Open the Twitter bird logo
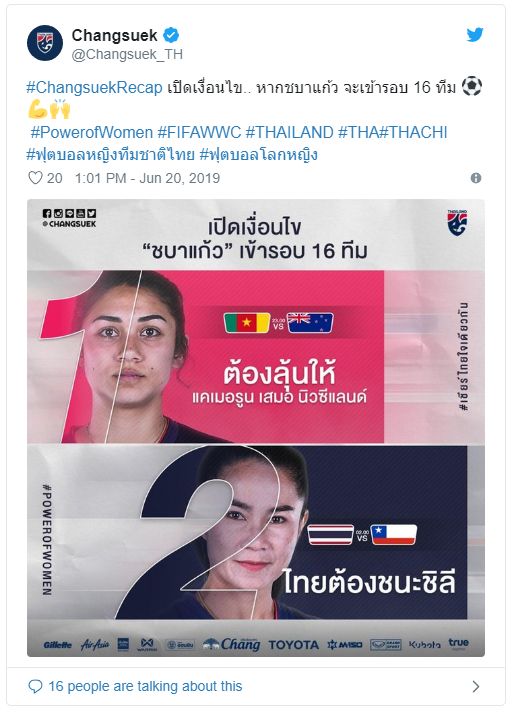The width and height of the screenshot is (512, 715). (475, 34)
